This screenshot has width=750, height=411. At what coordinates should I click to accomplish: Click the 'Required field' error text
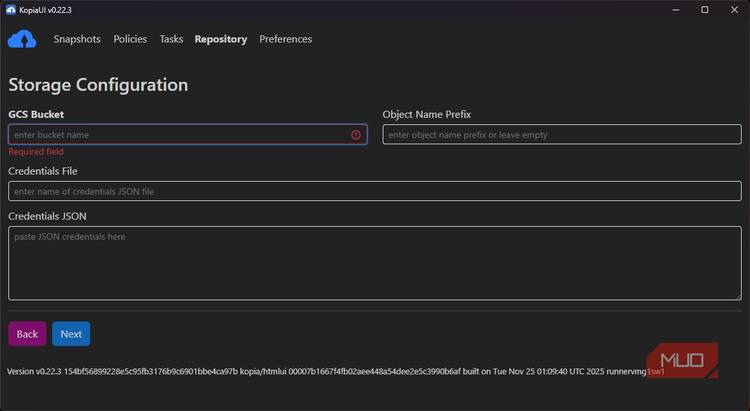click(x=36, y=152)
